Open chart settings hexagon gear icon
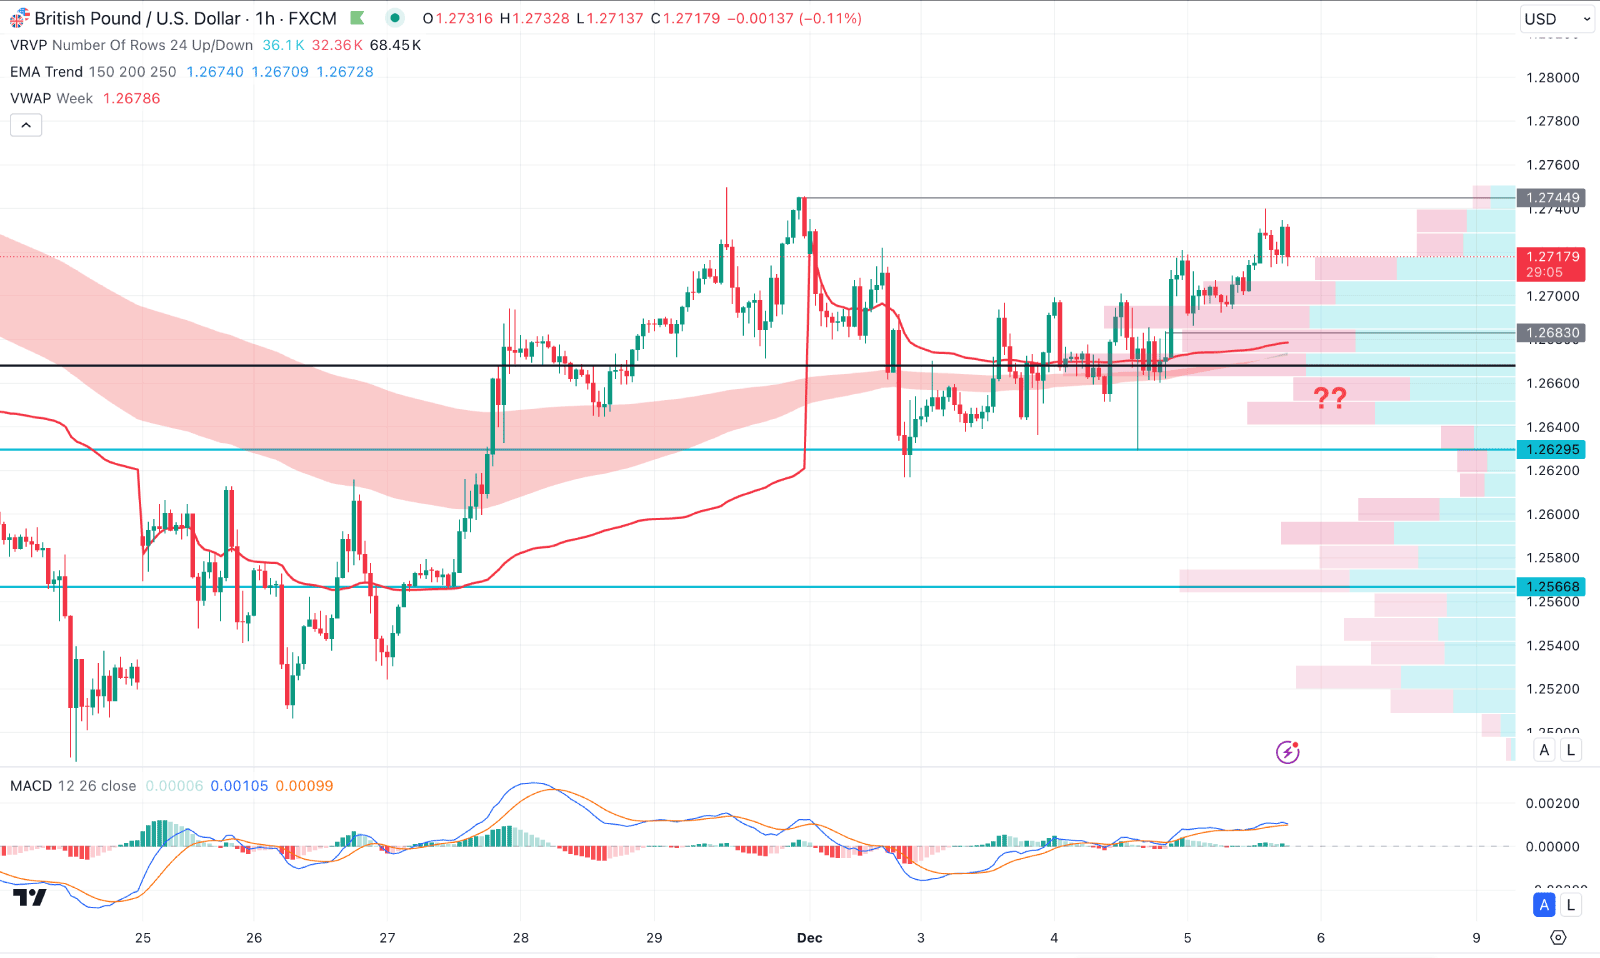 (1558, 938)
